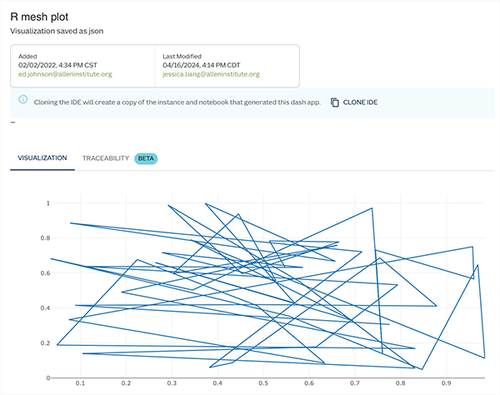Click the y-axis label 0.8
Screen dimensions: 500x395
pos(45,238)
